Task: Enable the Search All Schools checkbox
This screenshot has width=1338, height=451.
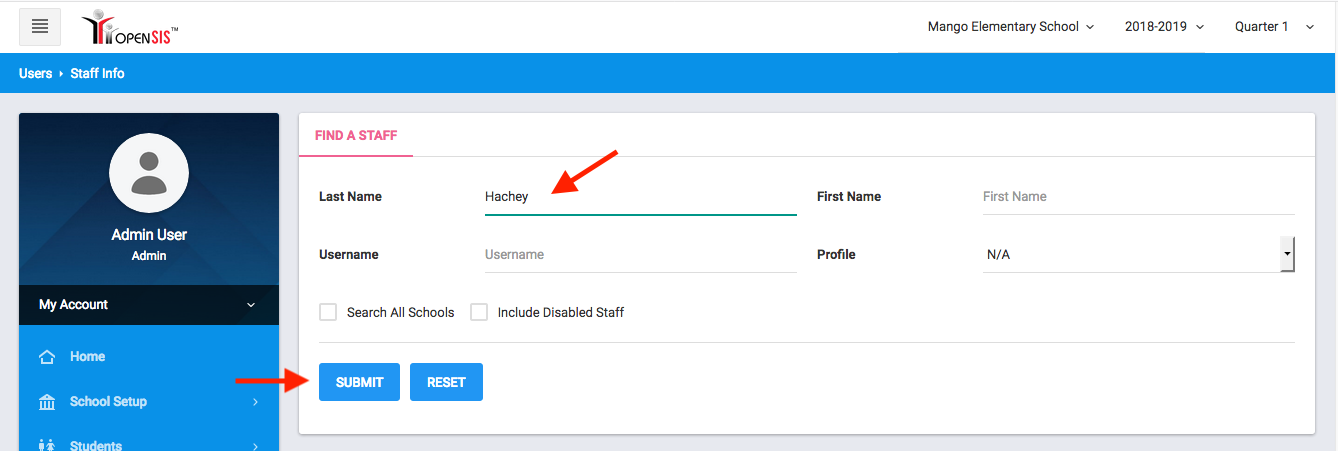Action: click(x=328, y=312)
